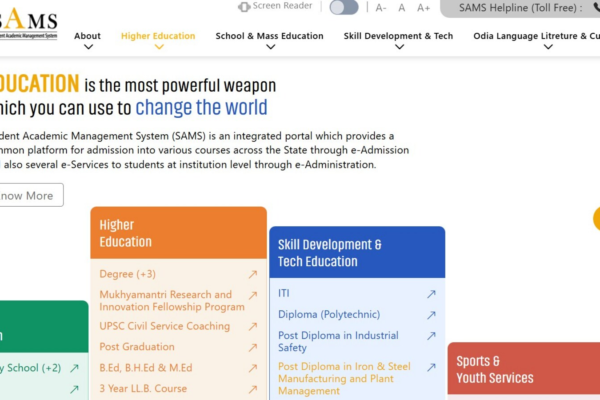The width and height of the screenshot is (600, 400).
Task: Open Post Diploma in Industrial Safety link
Action: 338,342
